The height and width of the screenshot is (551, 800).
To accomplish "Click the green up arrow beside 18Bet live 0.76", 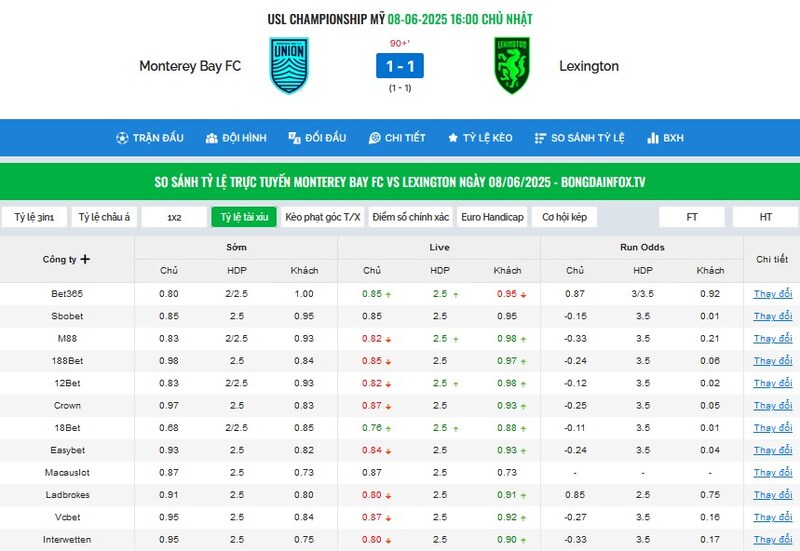I will tap(389, 429).
